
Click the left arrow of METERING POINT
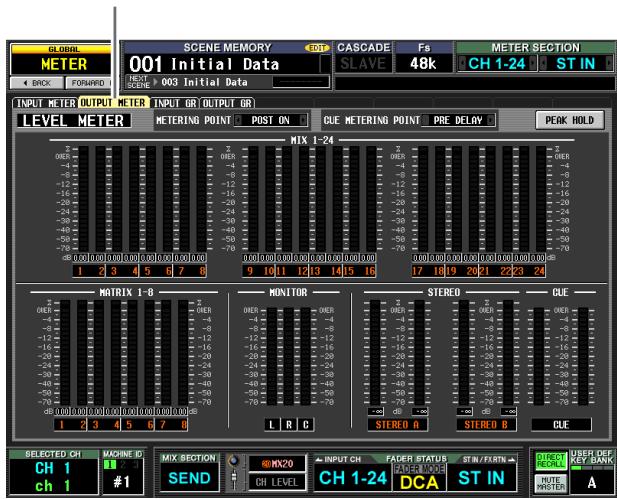[x=238, y=120]
